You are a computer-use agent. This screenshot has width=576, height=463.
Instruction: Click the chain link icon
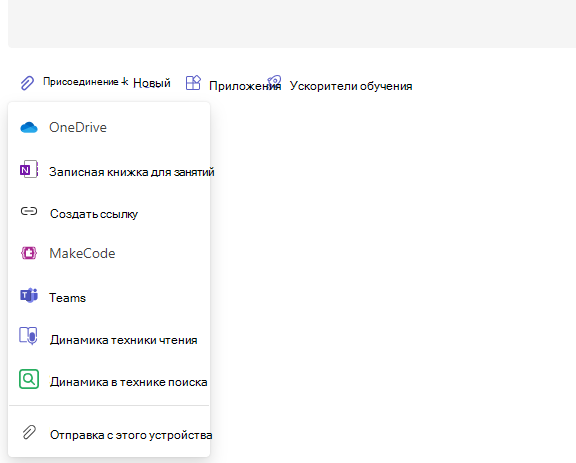[29, 211]
